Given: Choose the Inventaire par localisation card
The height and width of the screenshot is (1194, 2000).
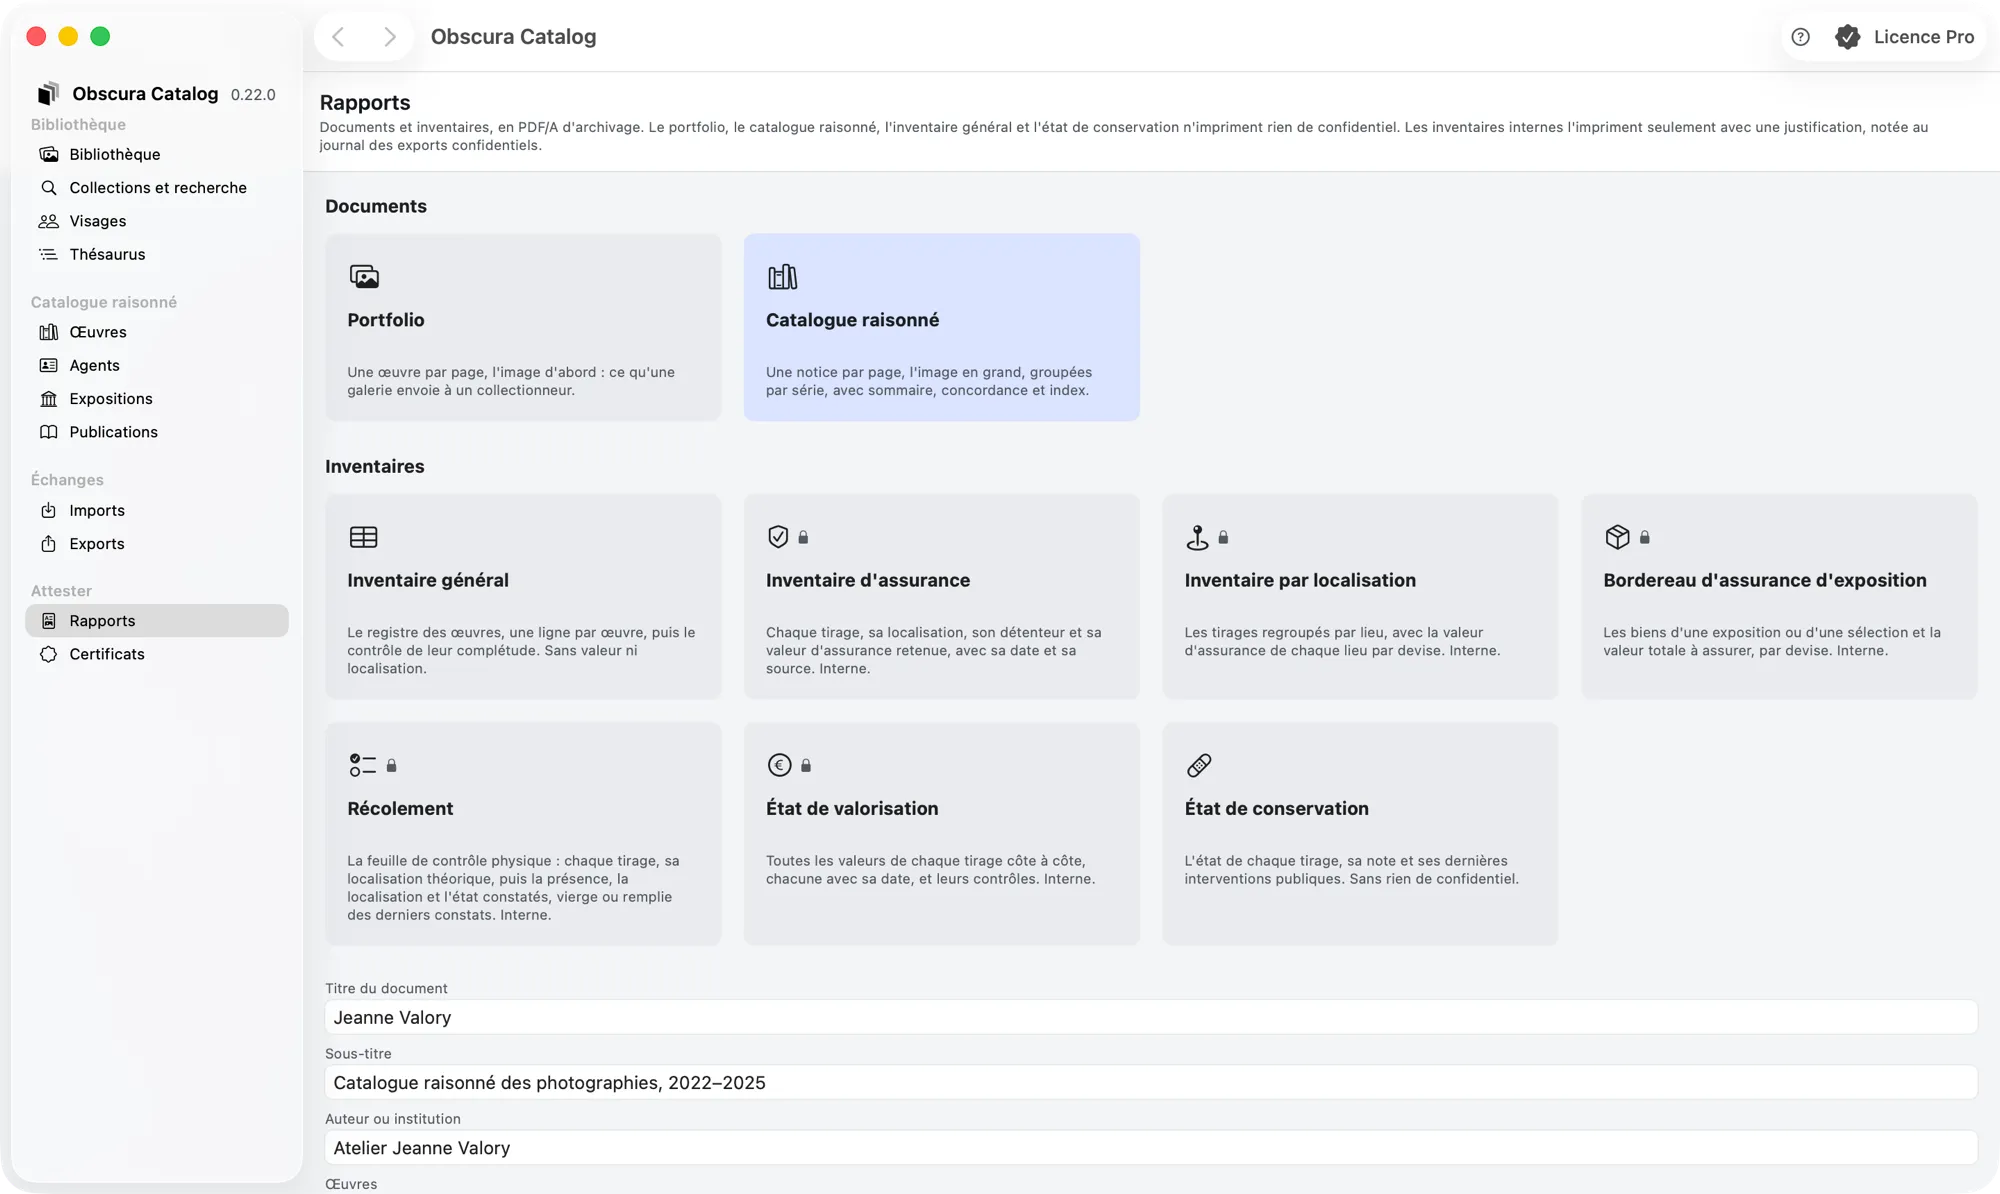Looking at the screenshot, I should [1360, 597].
